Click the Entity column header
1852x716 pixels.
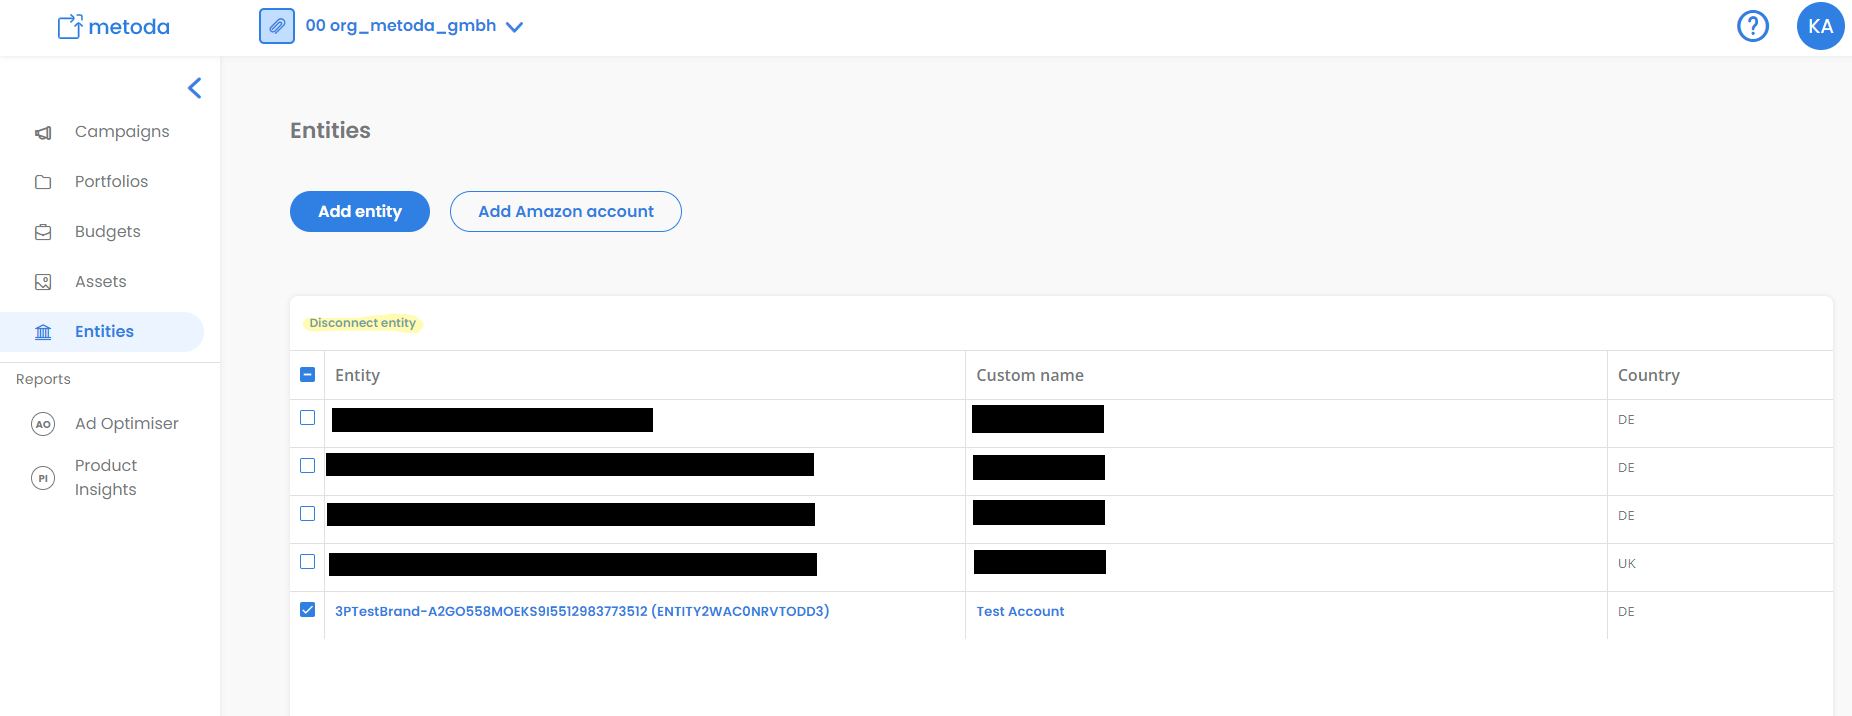point(357,375)
